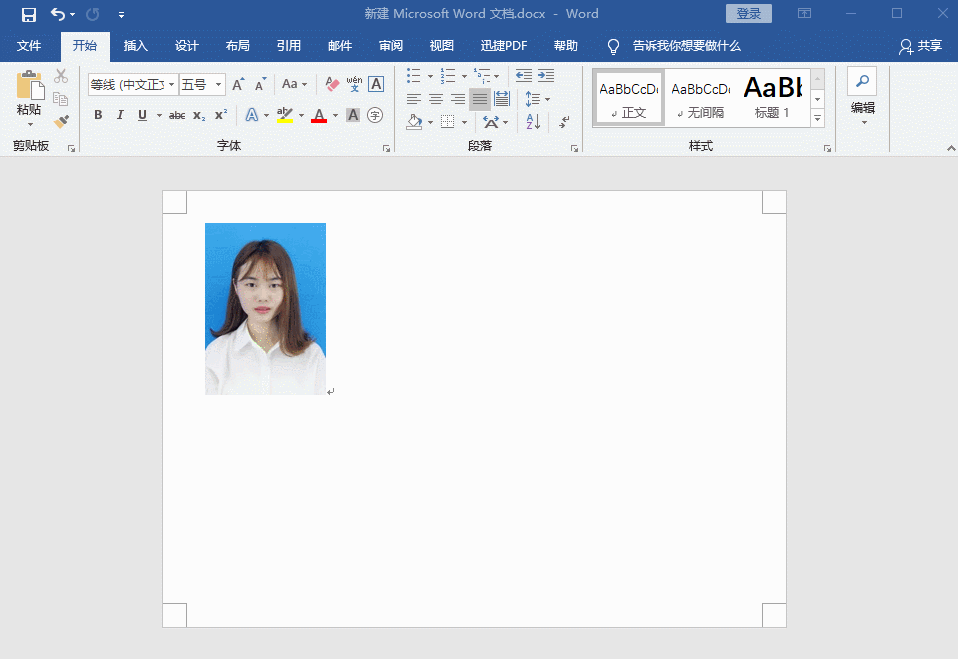Save the document with the floppy icon
Image resolution: width=958 pixels, height=659 pixels.
pyautogui.click(x=28, y=14)
